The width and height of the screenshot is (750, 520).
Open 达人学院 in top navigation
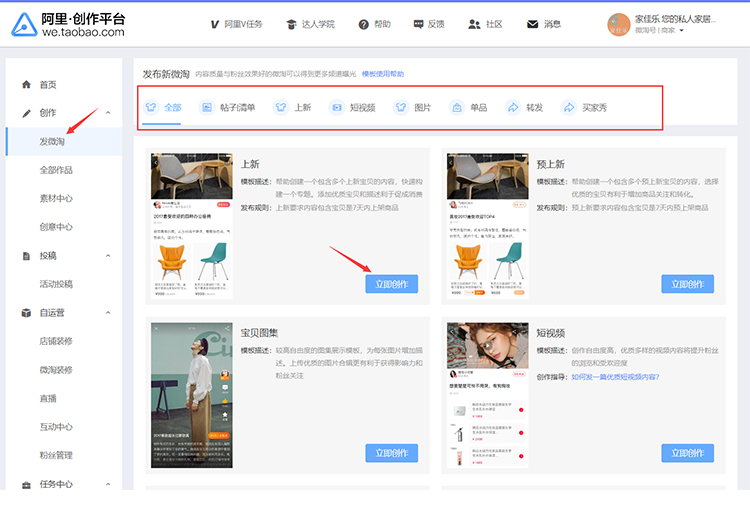click(x=310, y=24)
